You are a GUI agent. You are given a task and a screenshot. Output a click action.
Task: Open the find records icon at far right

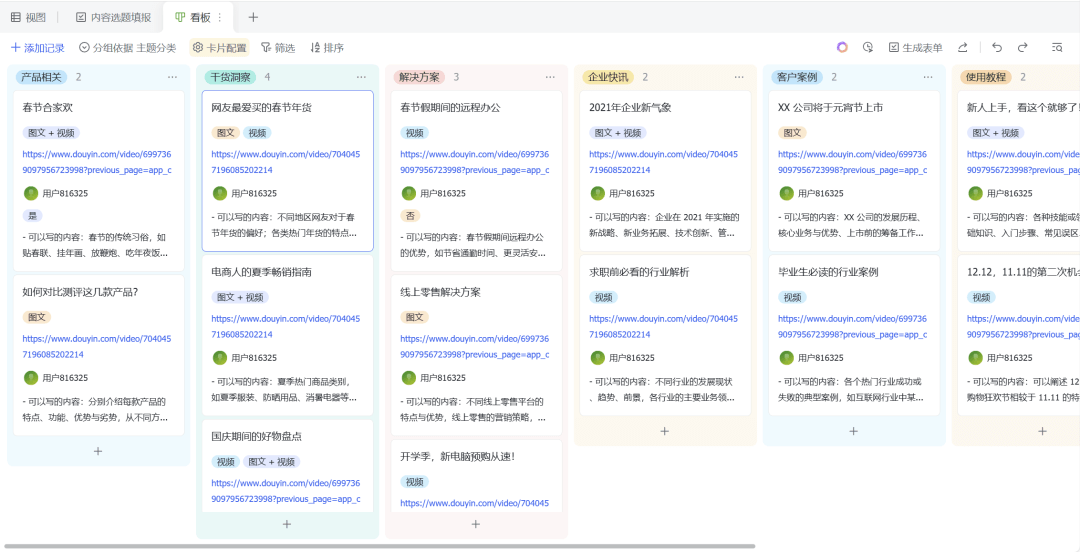1057,47
